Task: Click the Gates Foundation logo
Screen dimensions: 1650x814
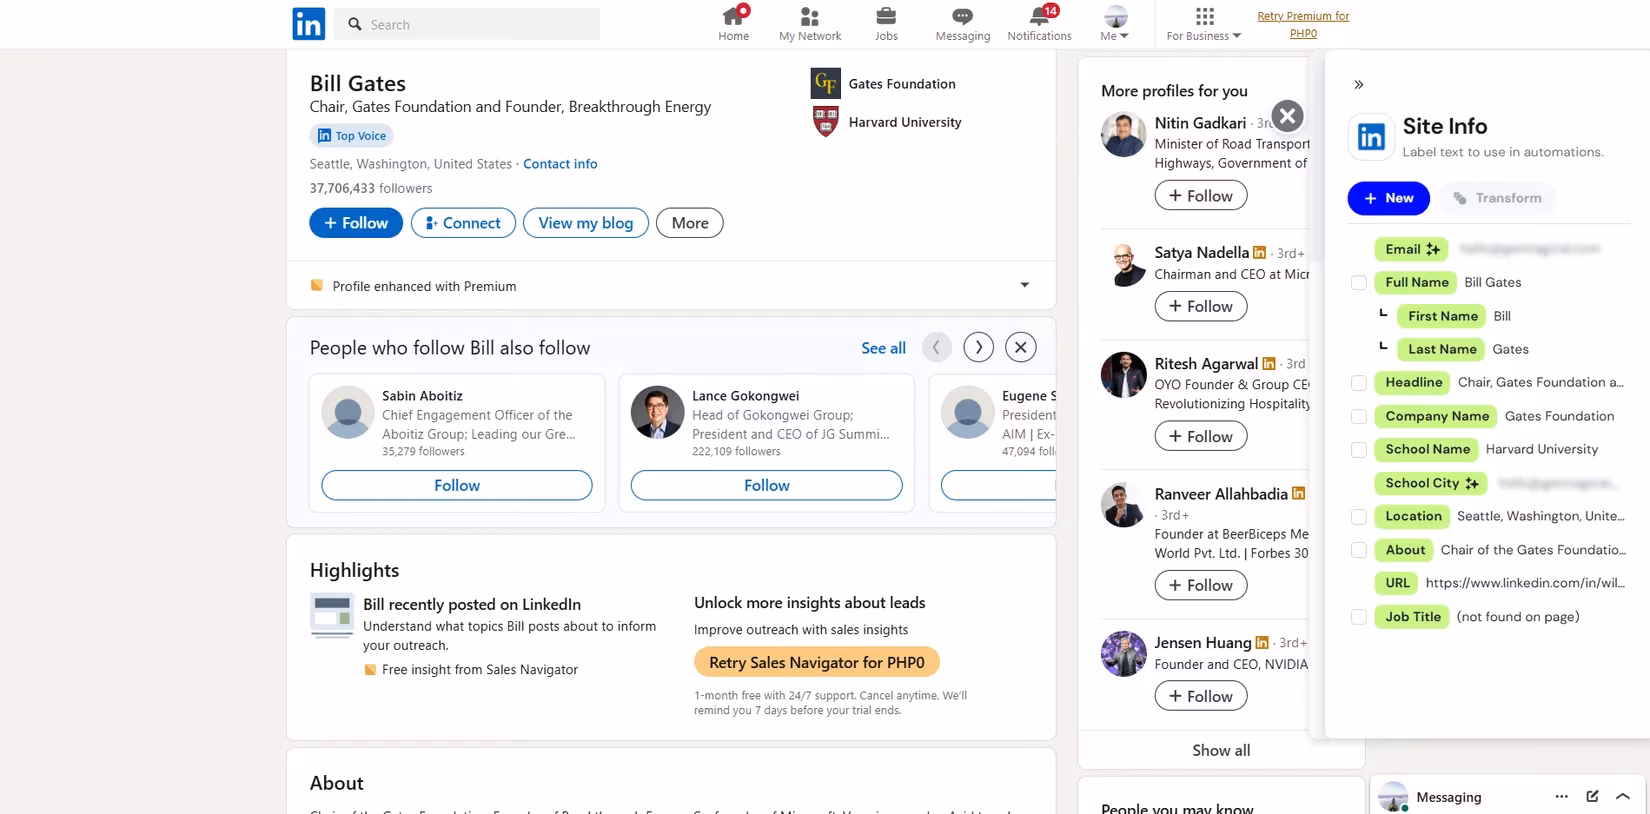Action: point(825,83)
